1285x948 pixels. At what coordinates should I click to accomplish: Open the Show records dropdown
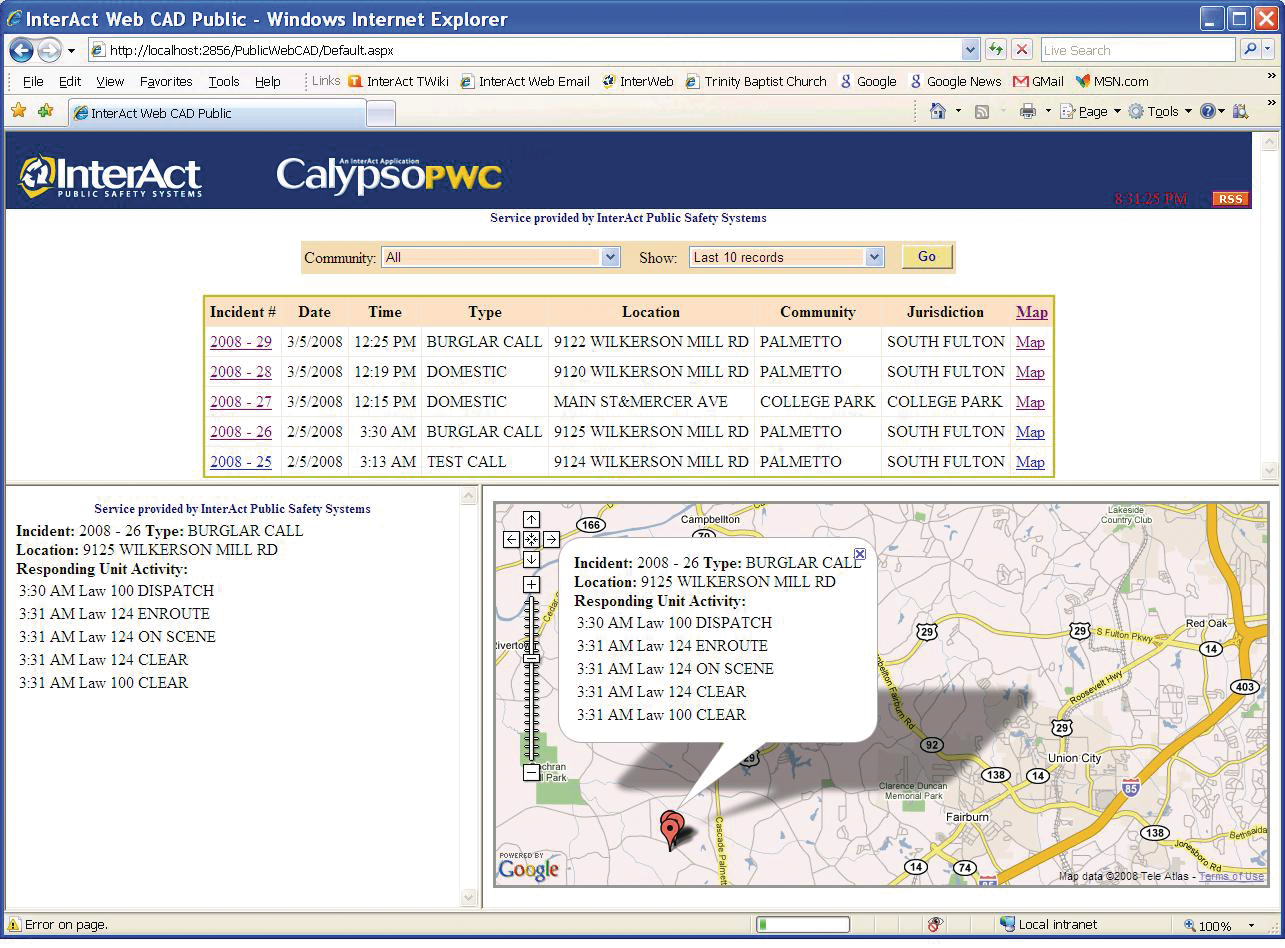click(x=874, y=257)
